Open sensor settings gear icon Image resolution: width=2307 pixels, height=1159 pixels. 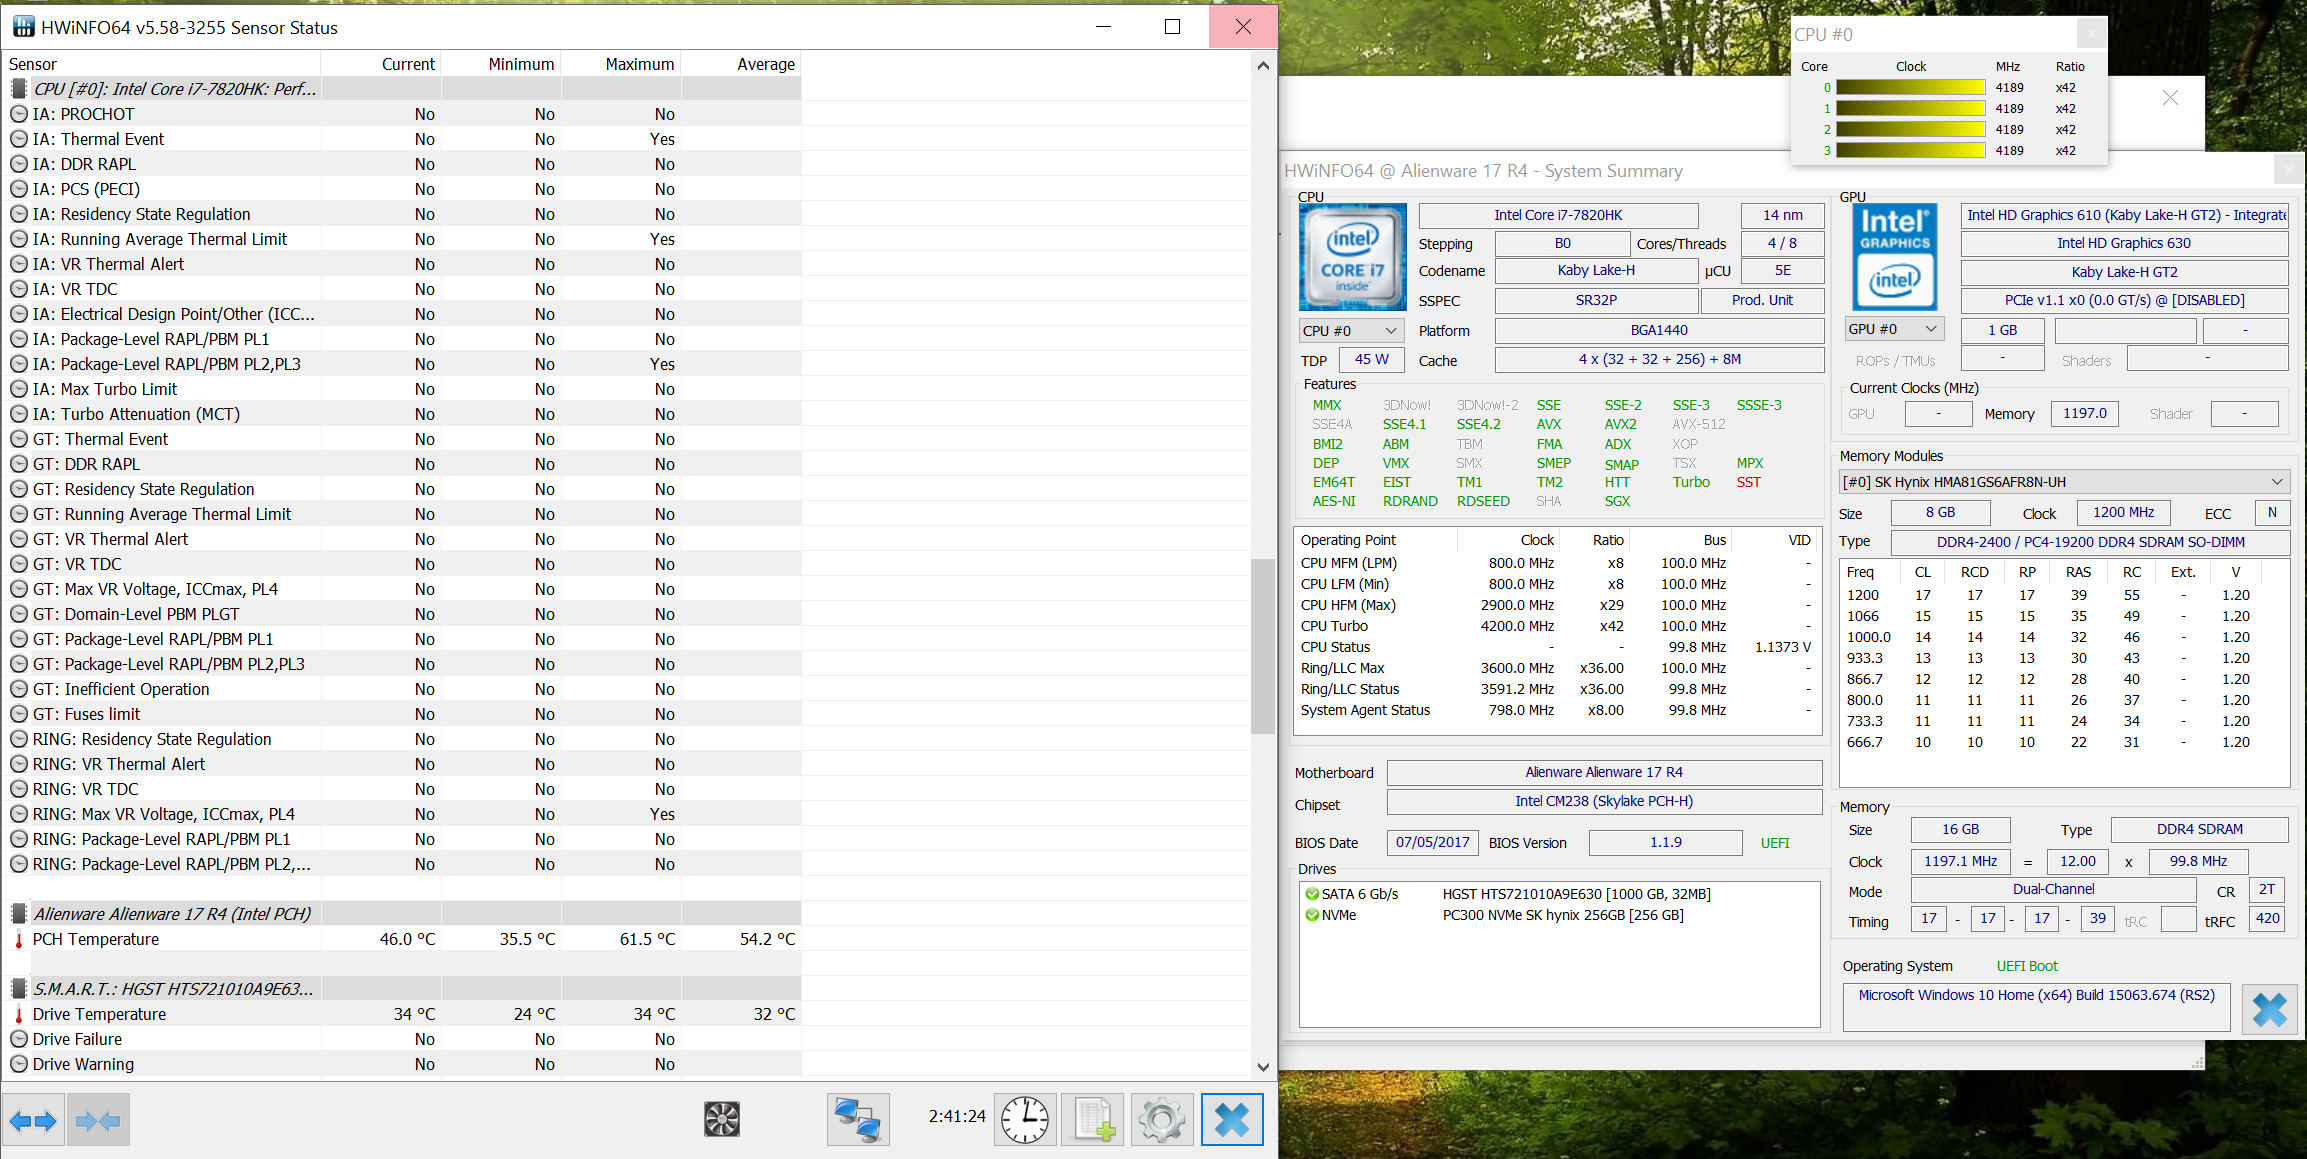tap(1162, 1119)
